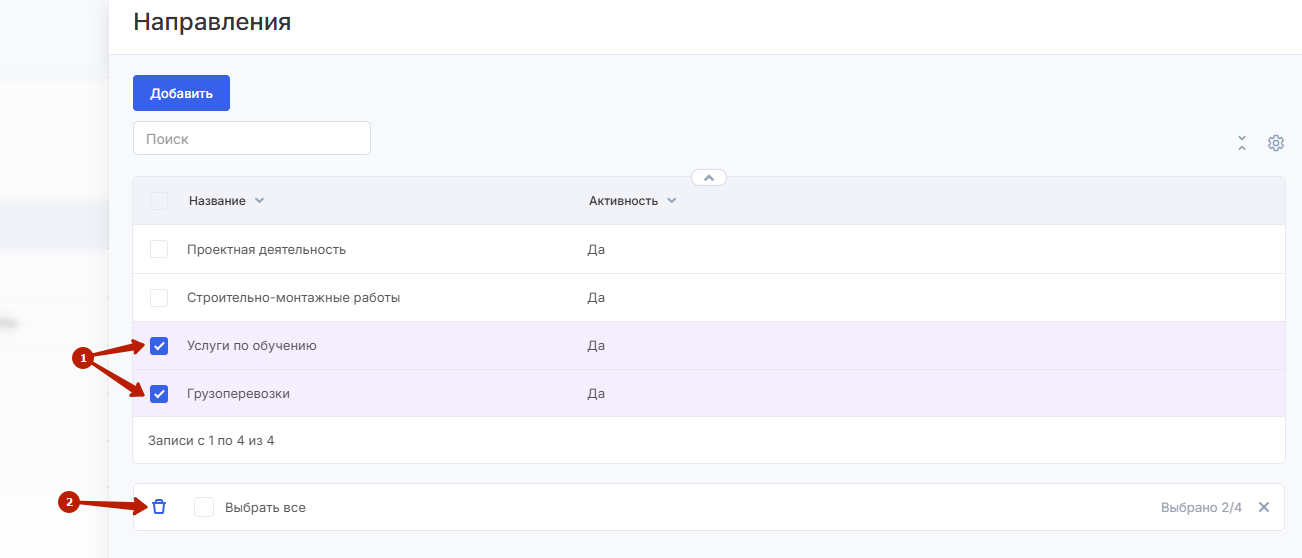This screenshot has width=1302, height=558.
Task: Select the Грузоперевозки row name
Action: (238, 394)
